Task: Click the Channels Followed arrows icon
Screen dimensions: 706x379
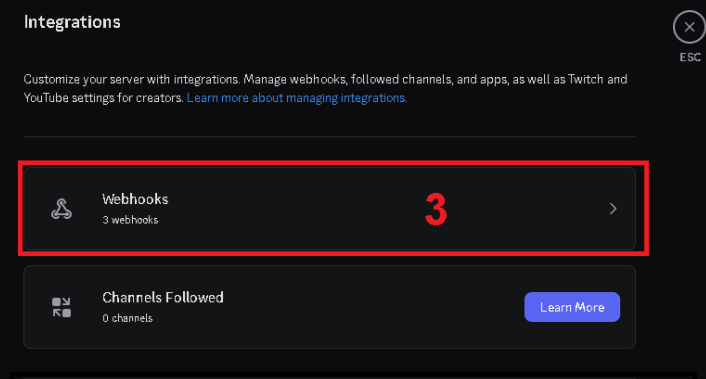Action: [61, 307]
